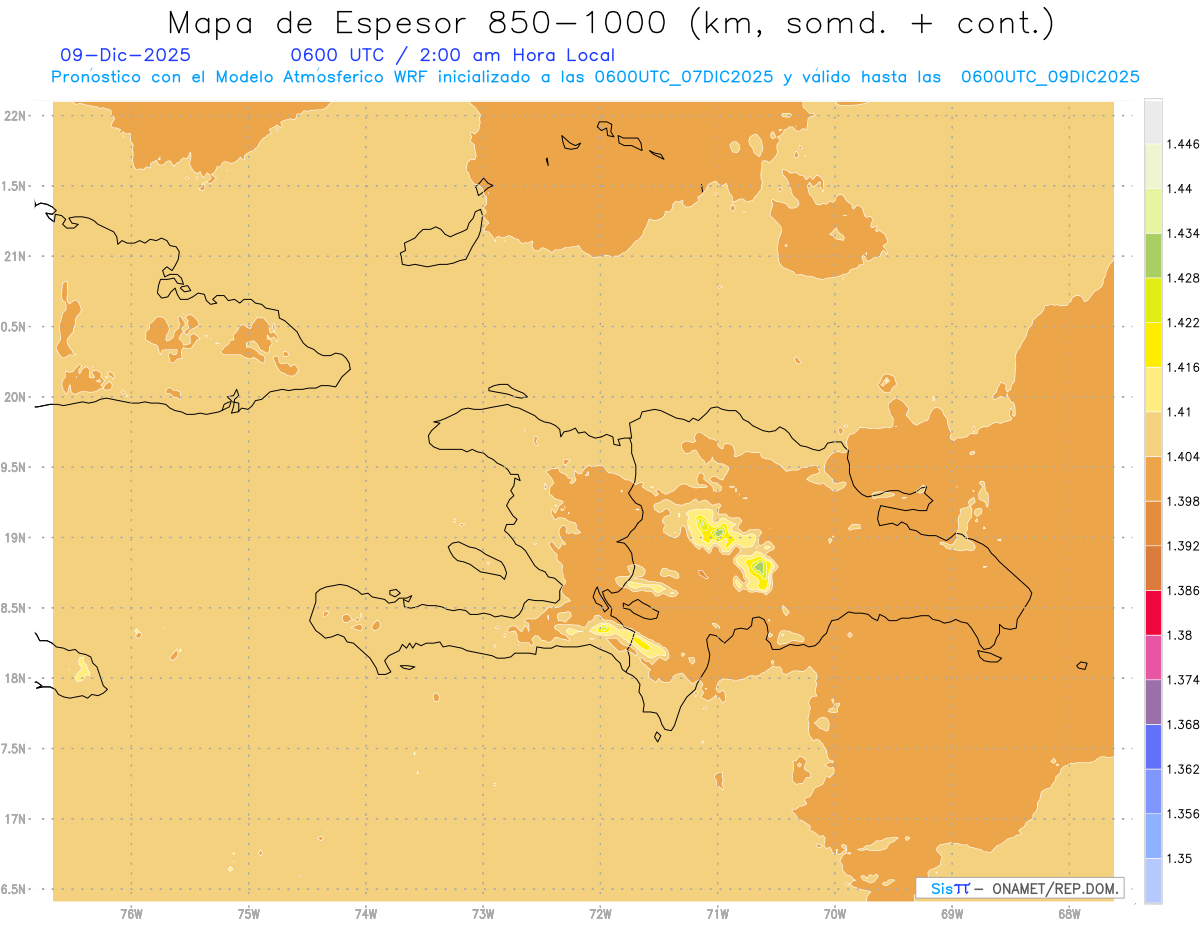
Task: Select the 71W longitude label
Action: coord(717,914)
